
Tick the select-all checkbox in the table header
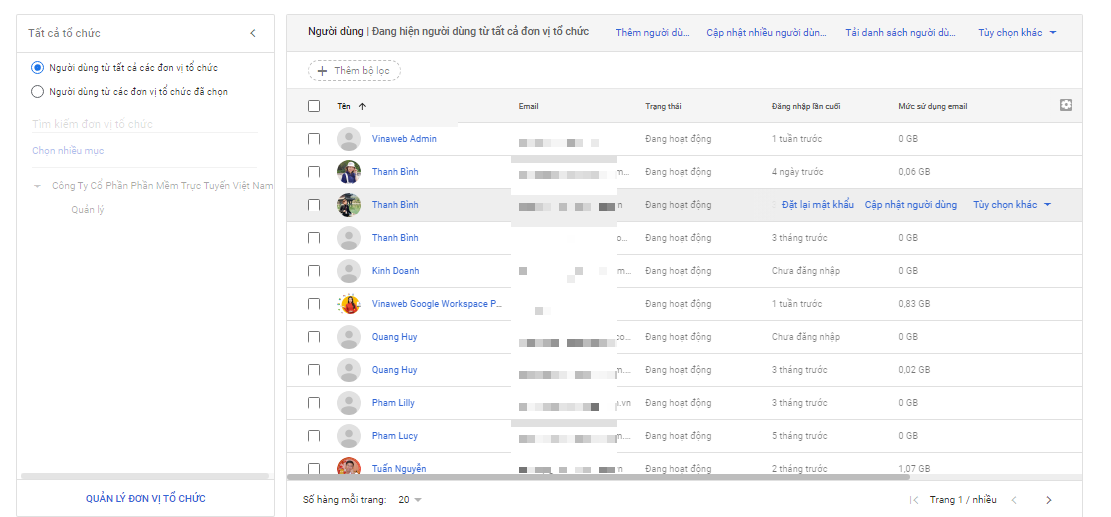(x=314, y=106)
